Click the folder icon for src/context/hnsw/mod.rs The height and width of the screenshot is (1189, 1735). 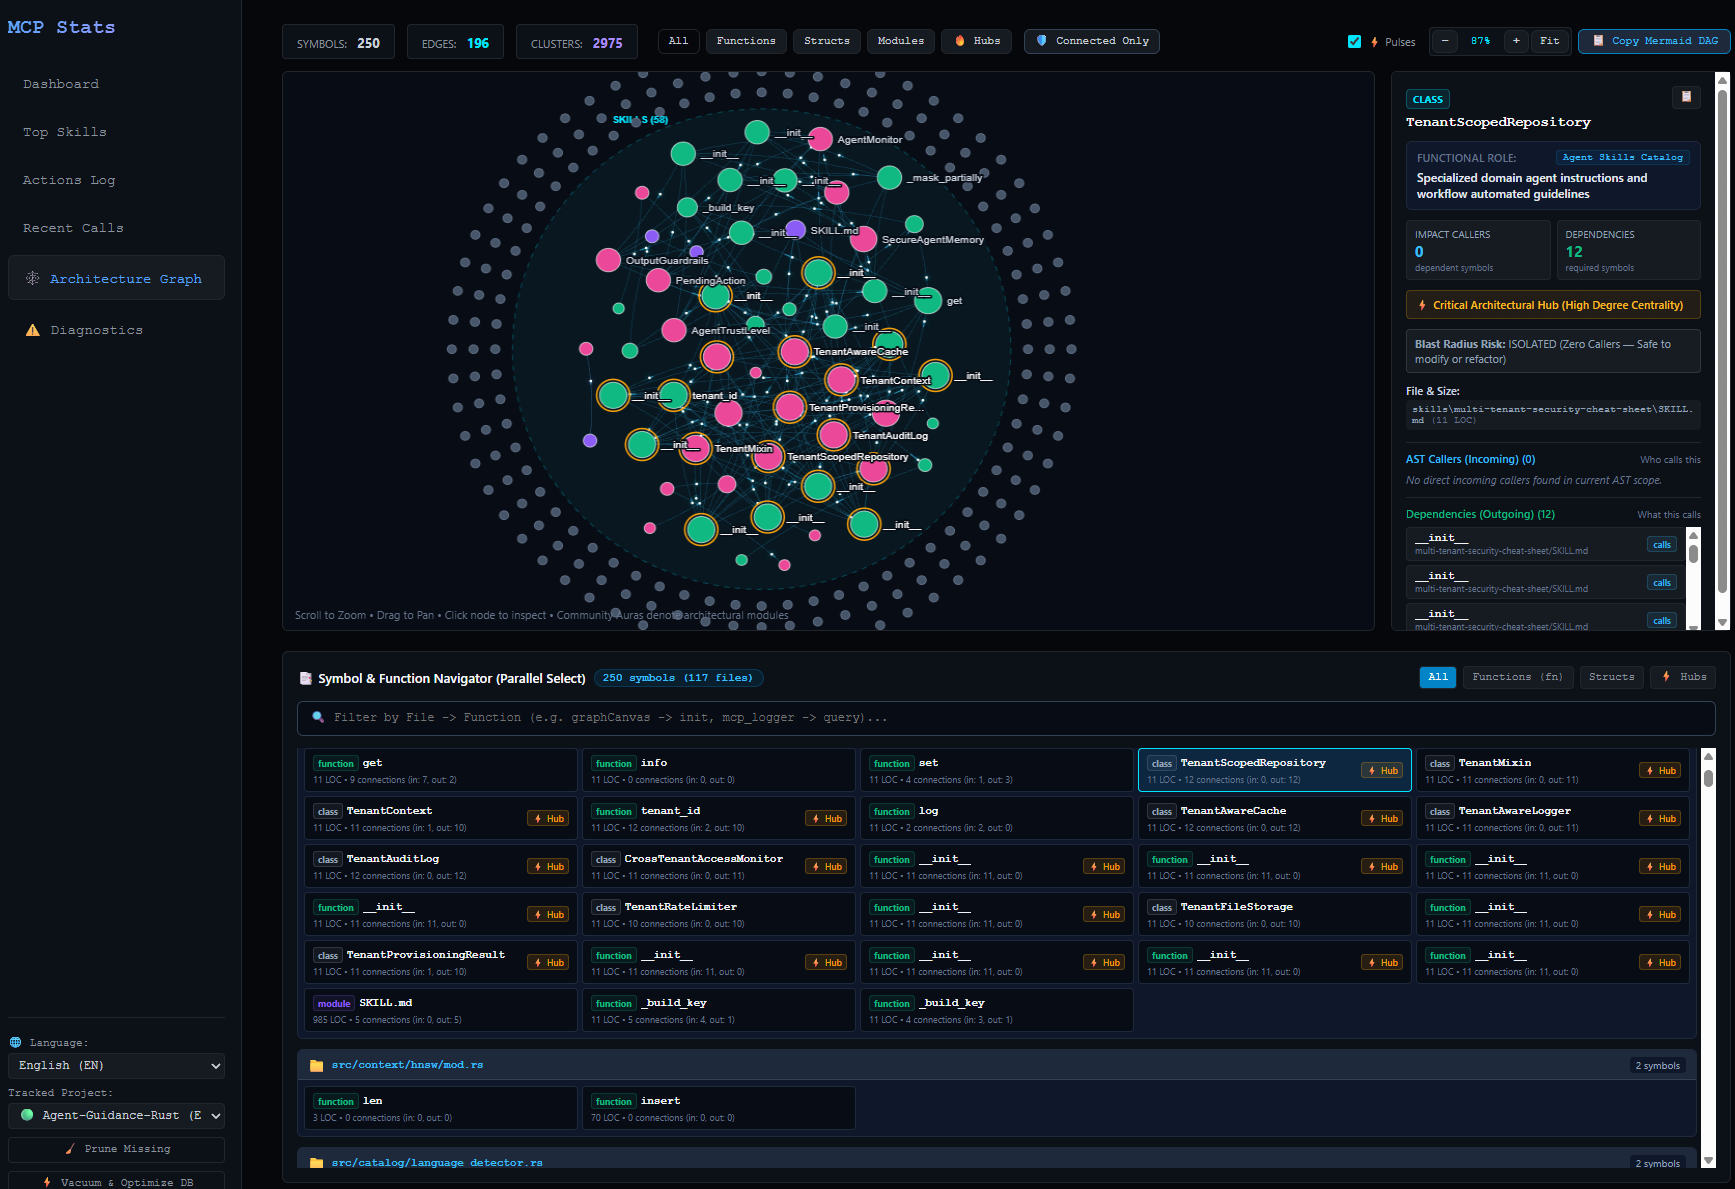coord(316,1065)
